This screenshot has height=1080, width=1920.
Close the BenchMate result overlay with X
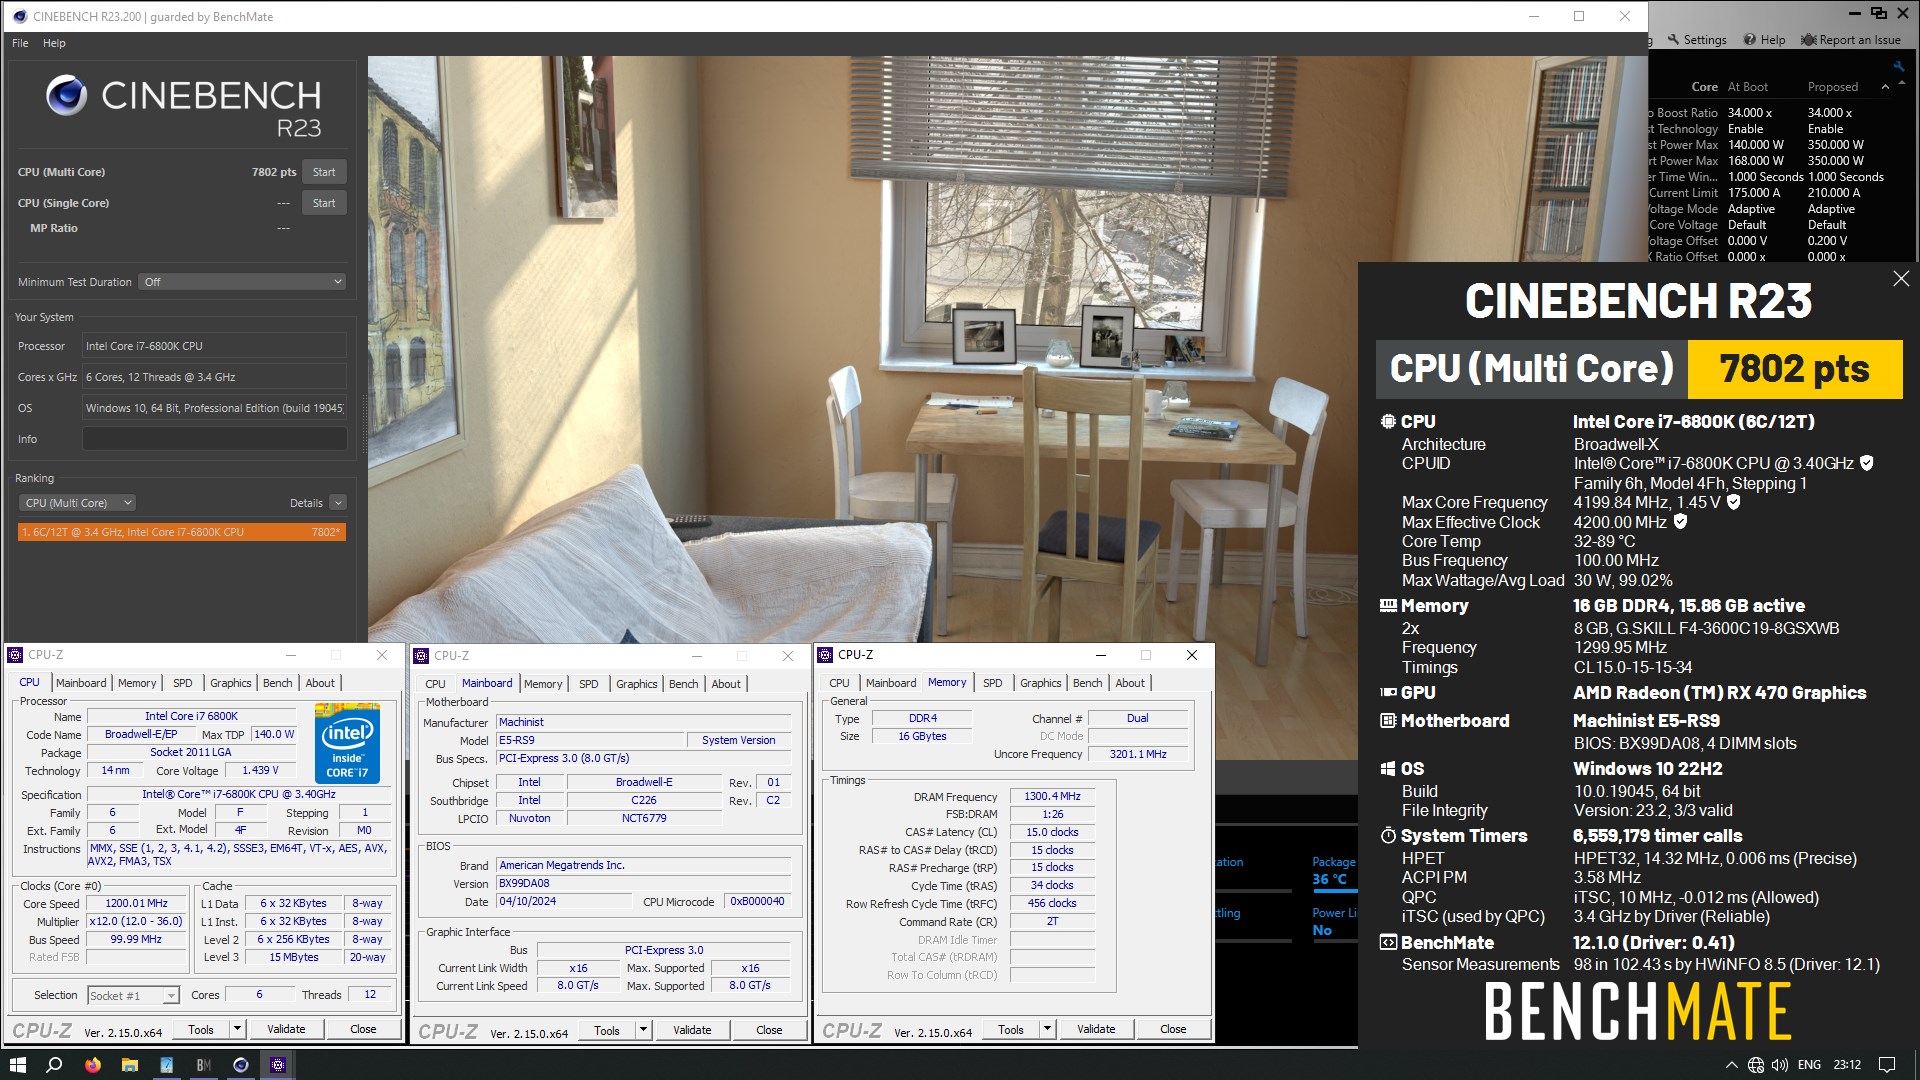[x=1901, y=279]
